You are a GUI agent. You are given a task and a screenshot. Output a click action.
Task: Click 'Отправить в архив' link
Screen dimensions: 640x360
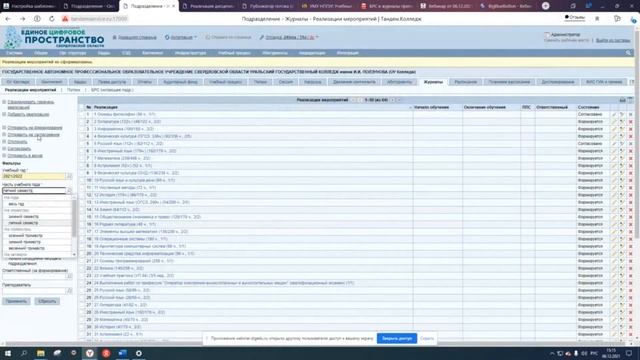point(24,156)
